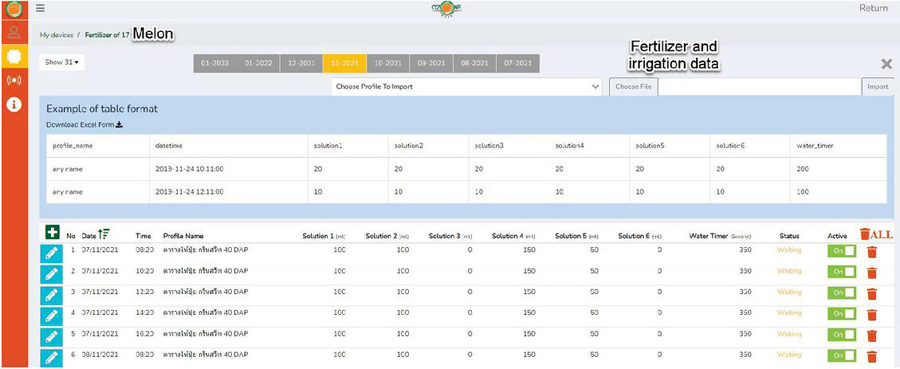Sort by Date using sort icon

pos(104,234)
